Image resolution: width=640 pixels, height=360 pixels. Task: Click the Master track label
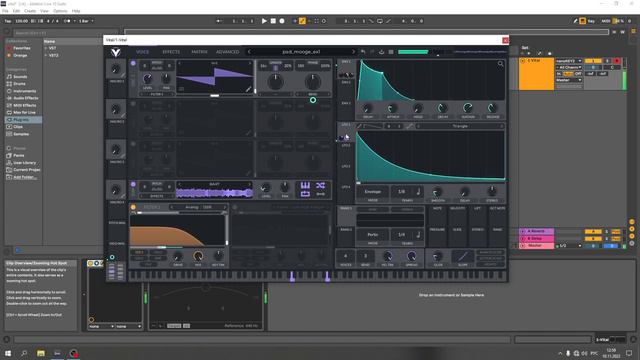(536, 246)
